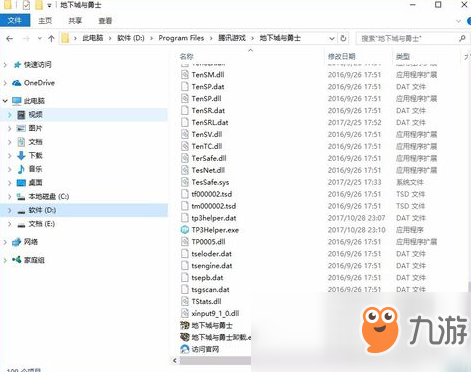Expand the ribbon with the chevron
This screenshot has height=372, width=471.
[458, 21]
